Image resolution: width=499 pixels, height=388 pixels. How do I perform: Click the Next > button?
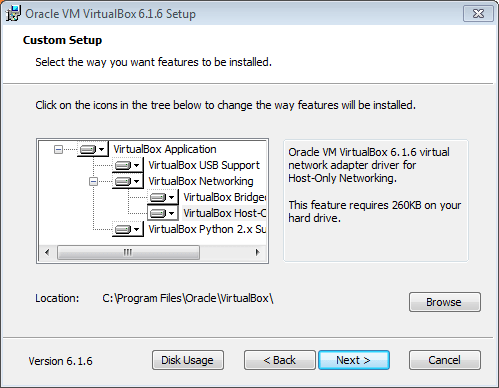tap(354, 360)
